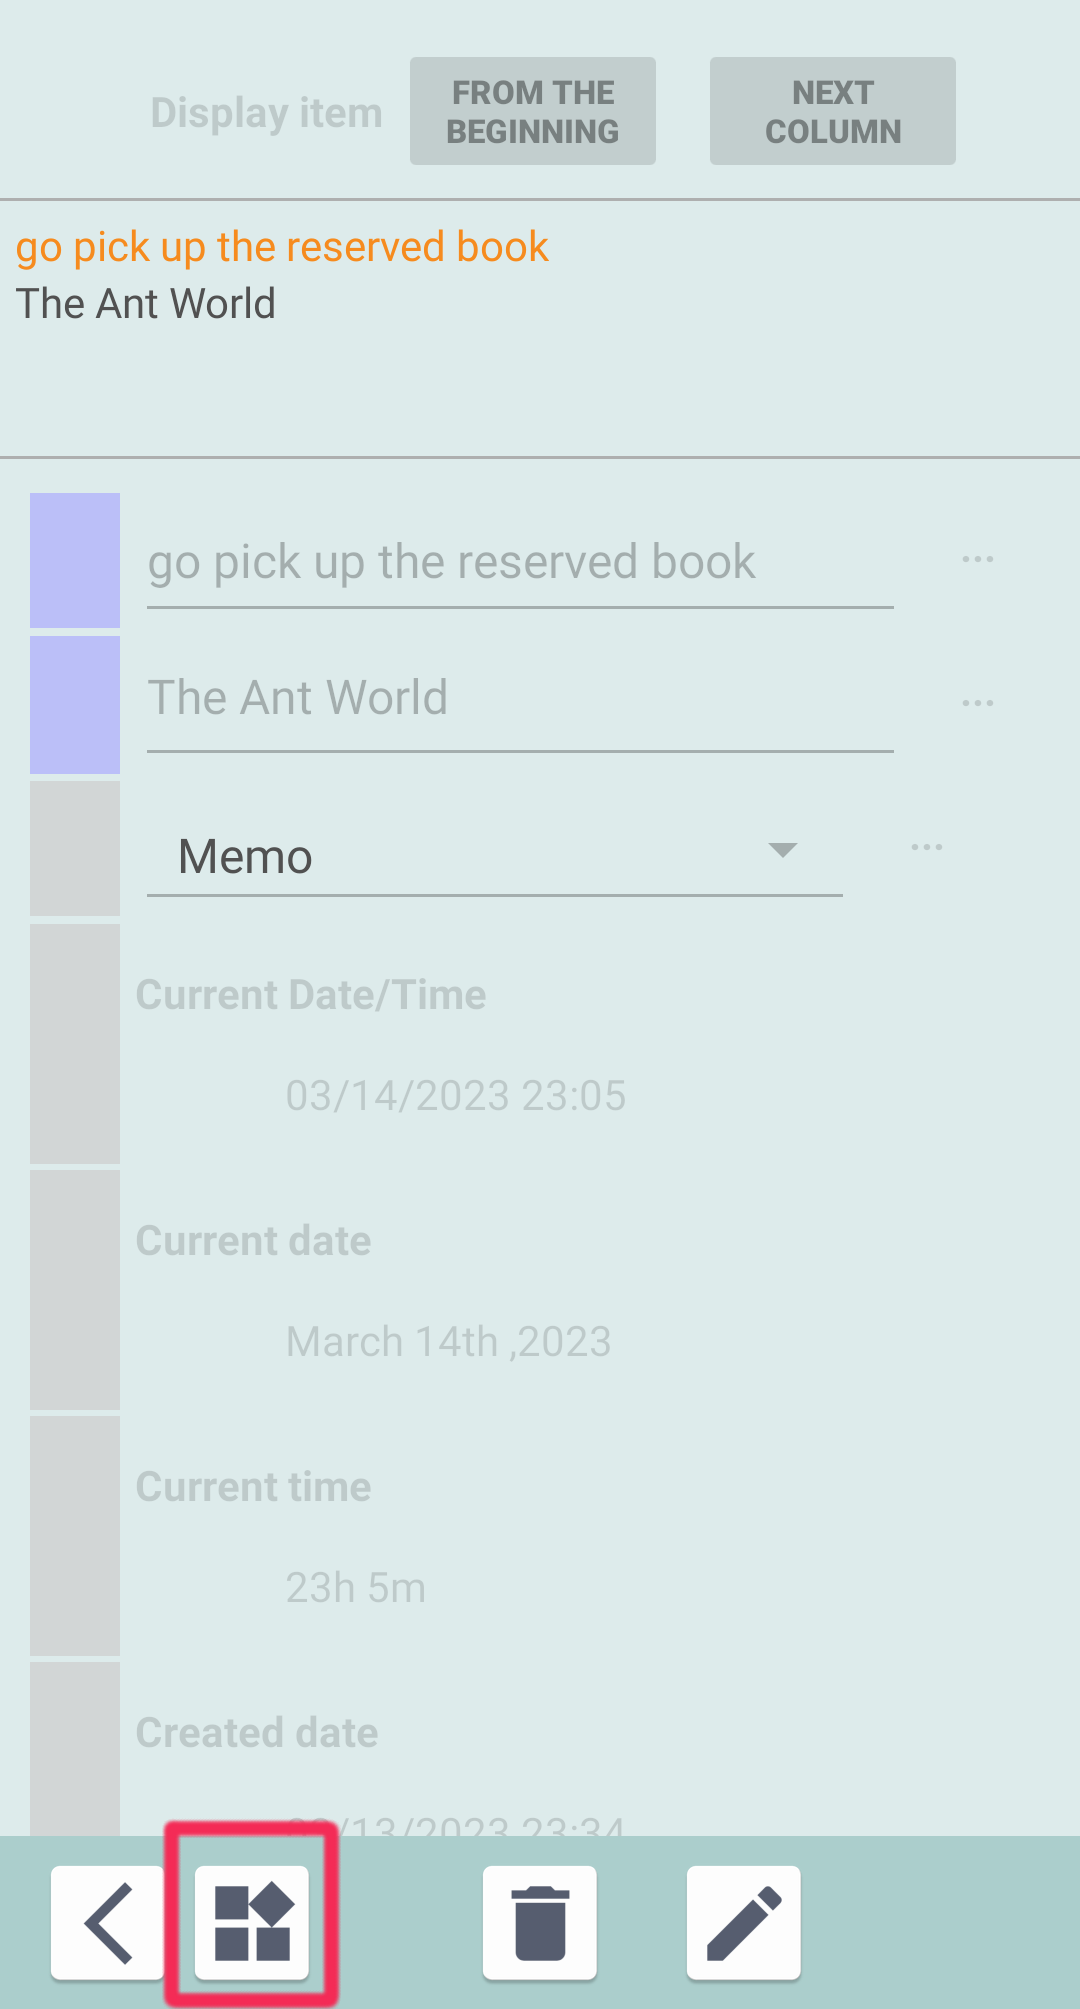Viewport: 1080px width, 2009px height.
Task: Open the widgets layout icon
Action: tap(252, 1922)
